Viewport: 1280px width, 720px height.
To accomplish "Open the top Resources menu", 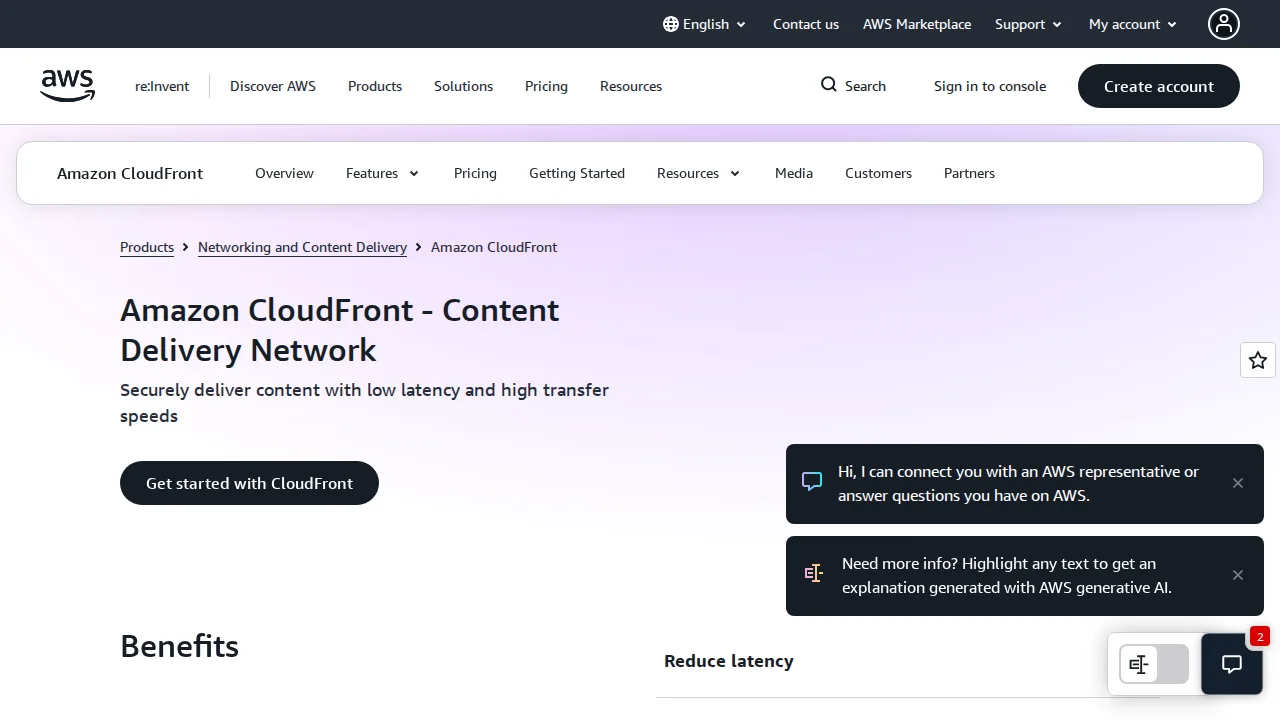I will coord(631,86).
